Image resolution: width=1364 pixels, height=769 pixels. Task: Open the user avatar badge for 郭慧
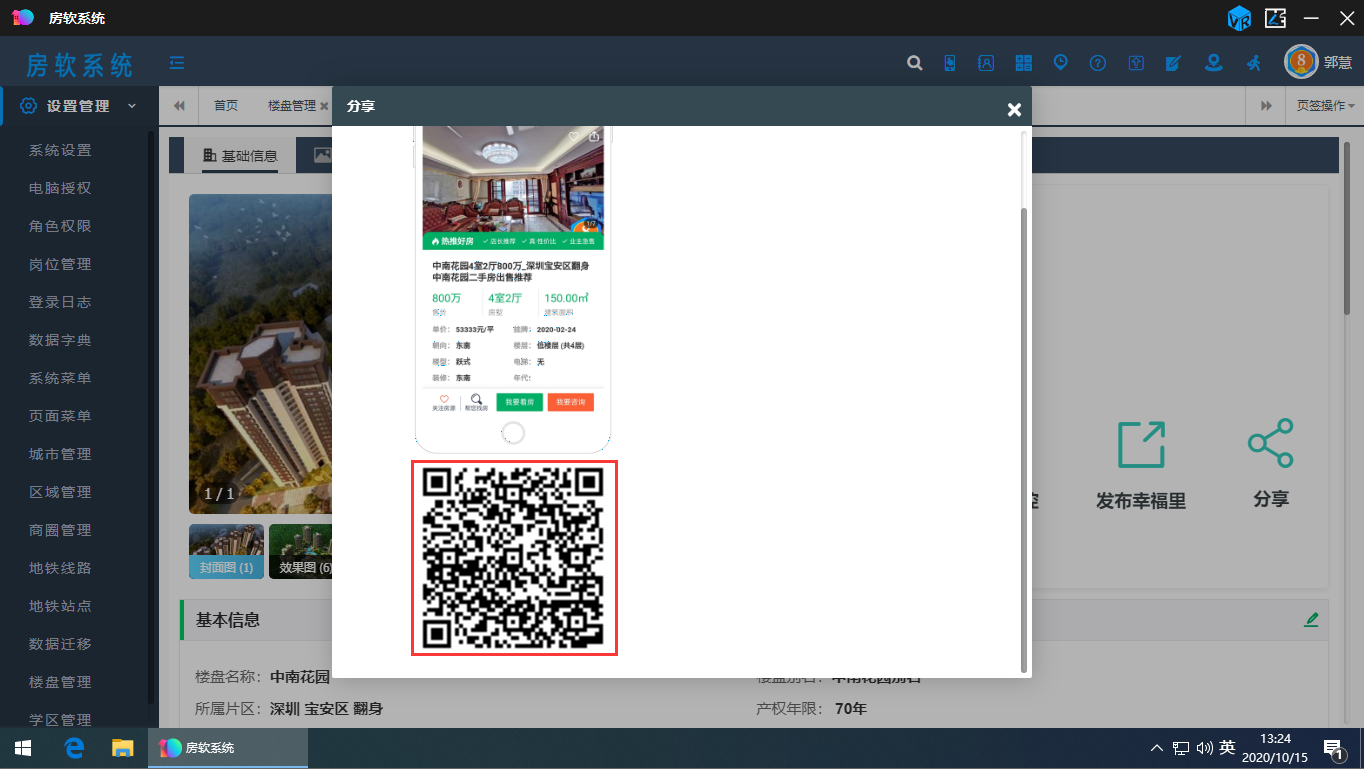[x=1301, y=62]
